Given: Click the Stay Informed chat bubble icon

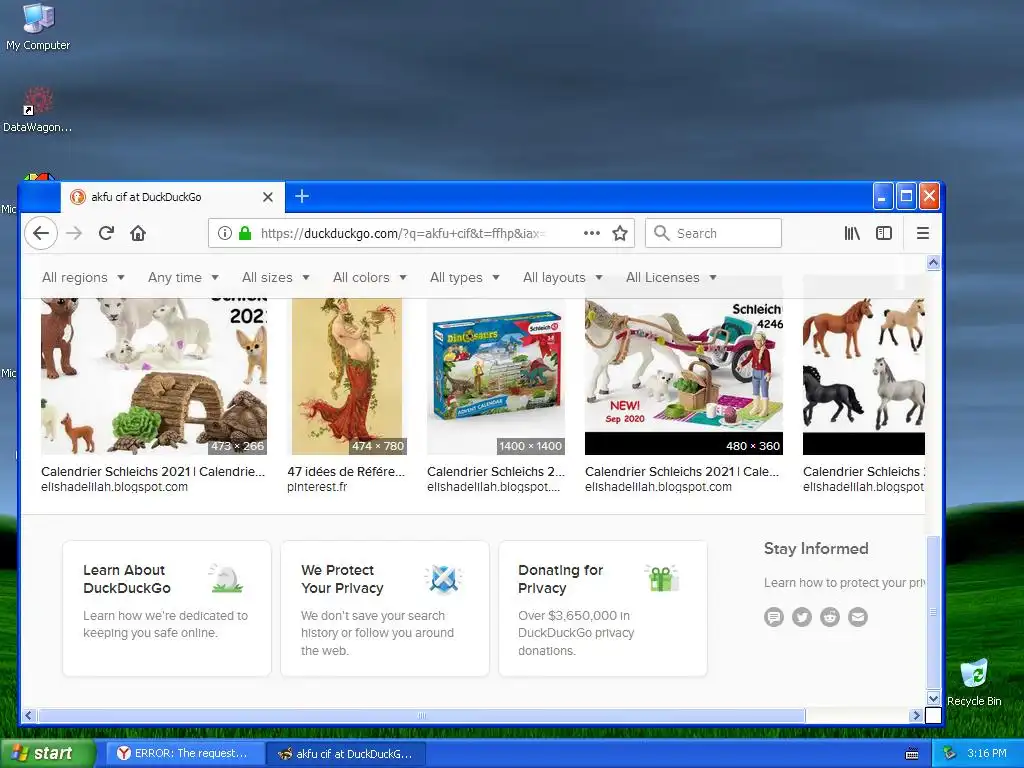Looking at the screenshot, I should pyautogui.click(x=774, y=616).
